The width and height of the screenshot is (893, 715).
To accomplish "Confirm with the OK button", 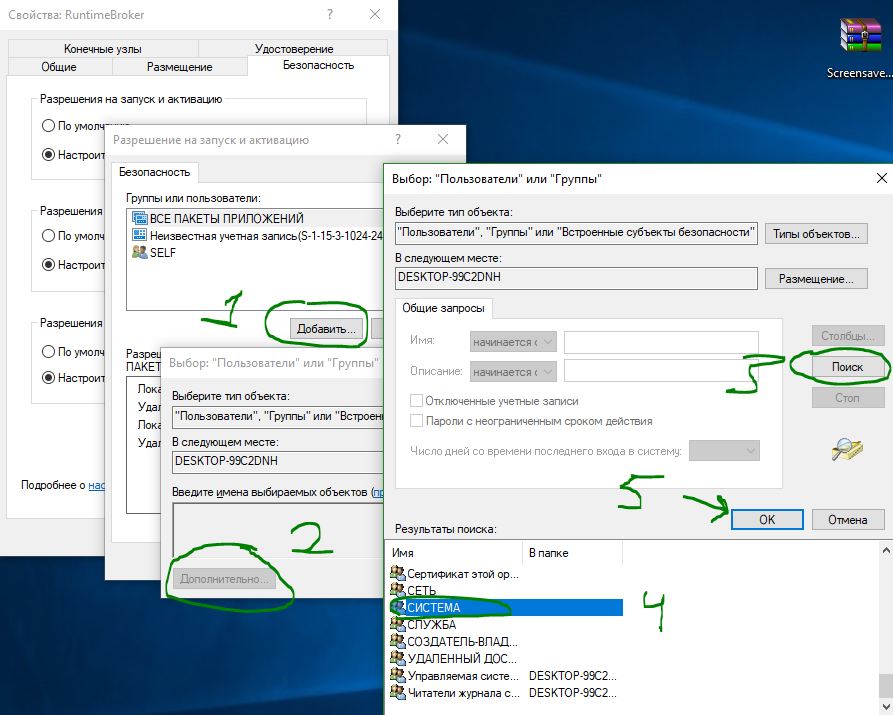I will (767, 520).
